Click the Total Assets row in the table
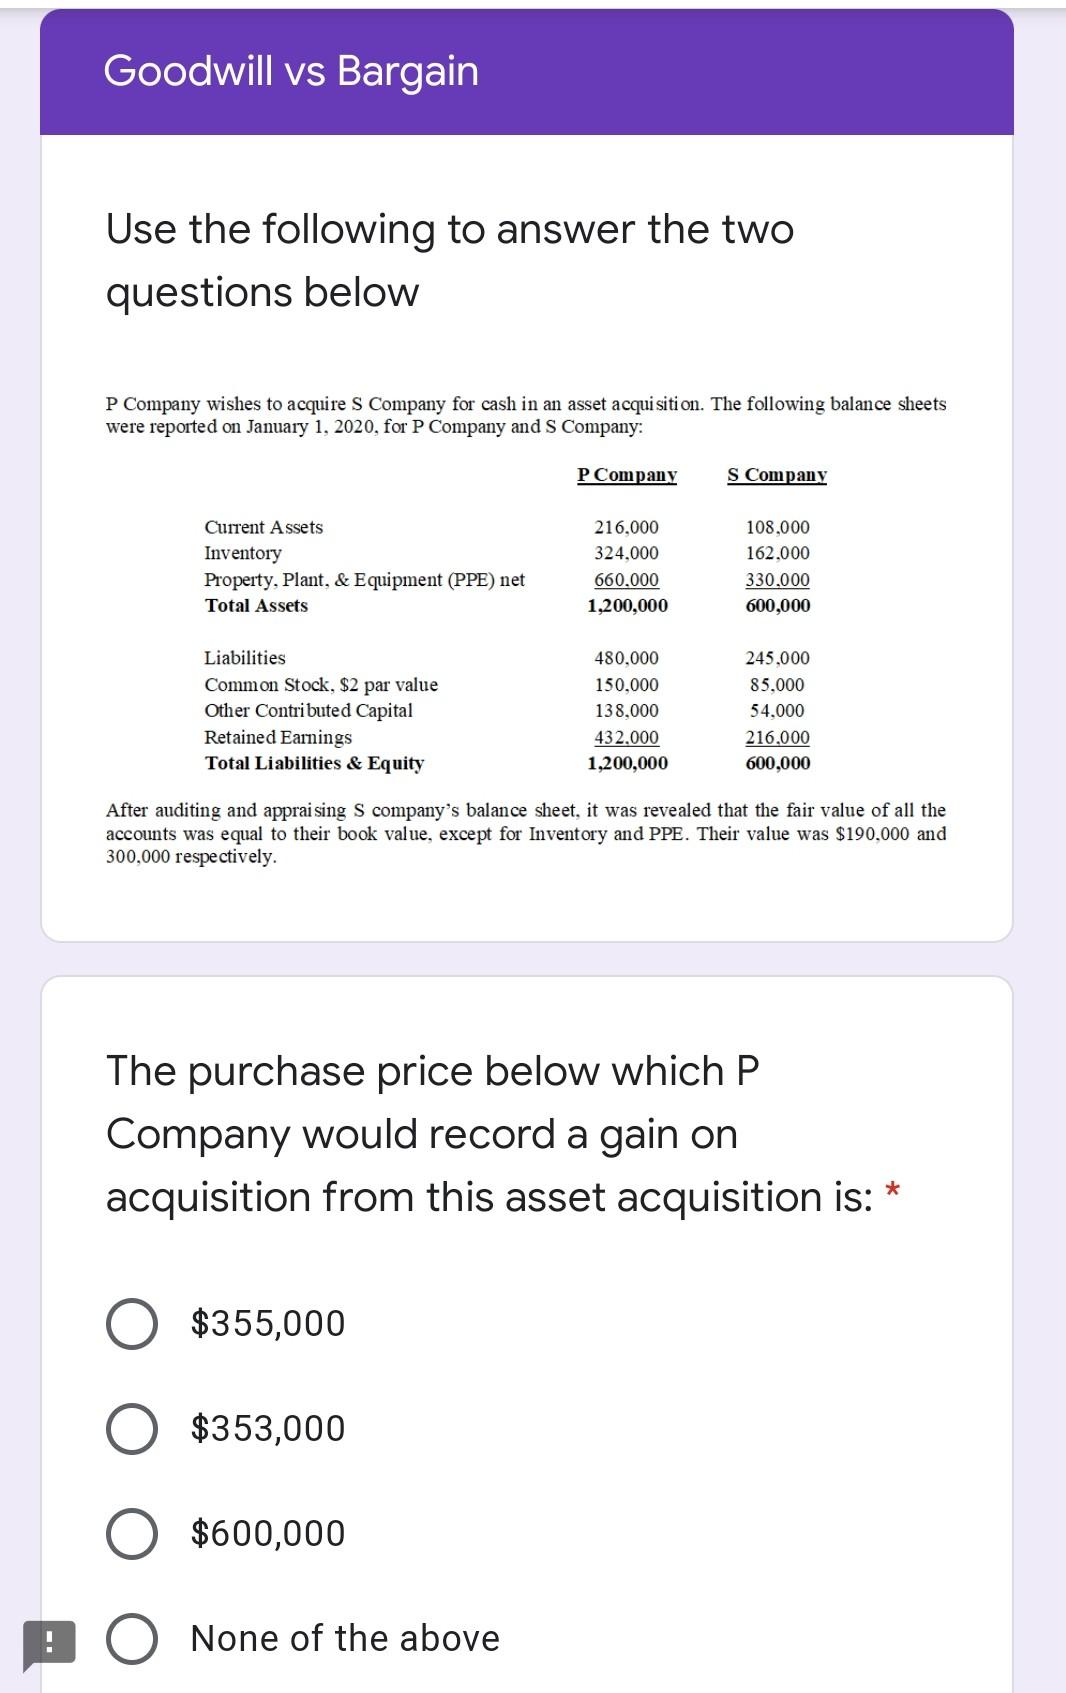The width and height of the screenshot is (1066, 1693). (x=256, y=604)
